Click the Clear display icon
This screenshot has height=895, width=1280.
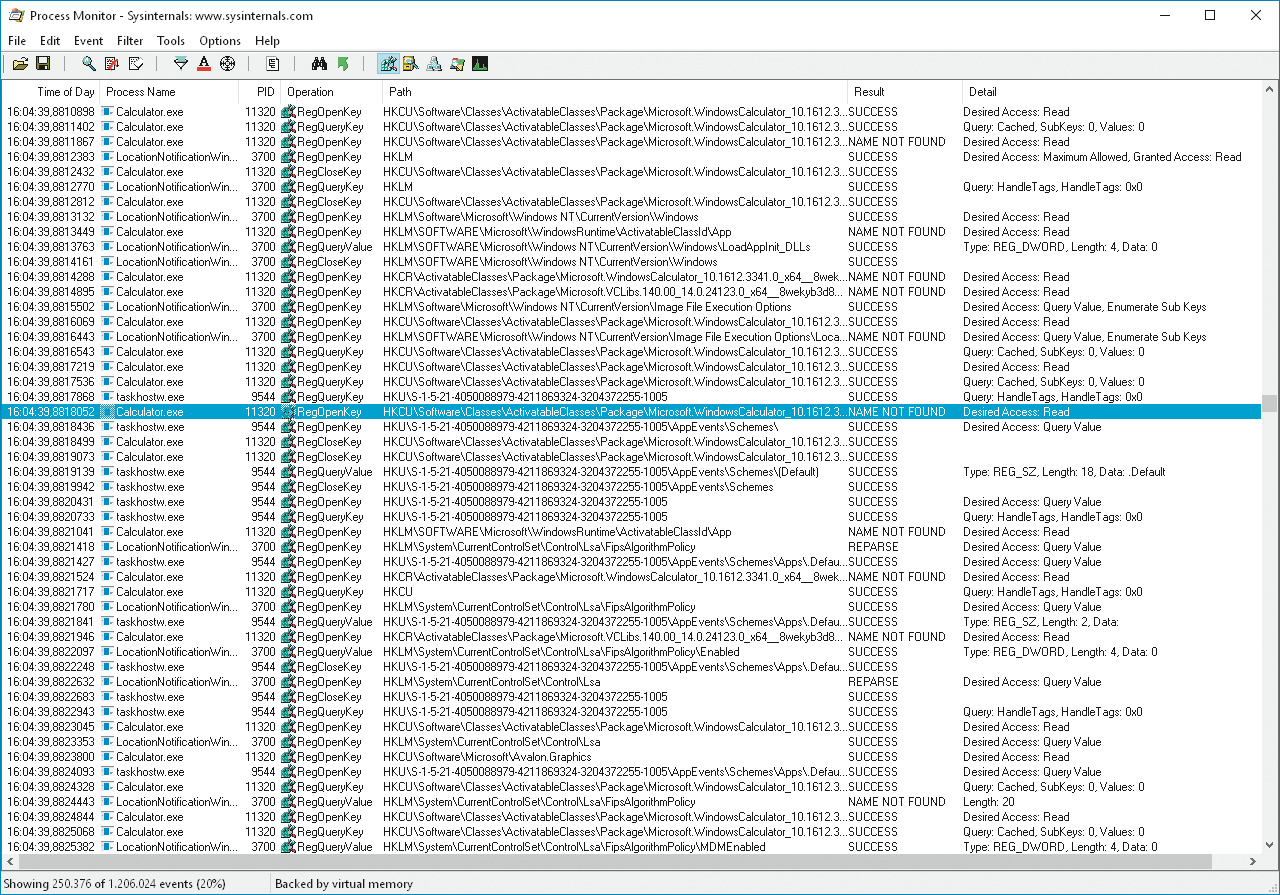[136, 64]
